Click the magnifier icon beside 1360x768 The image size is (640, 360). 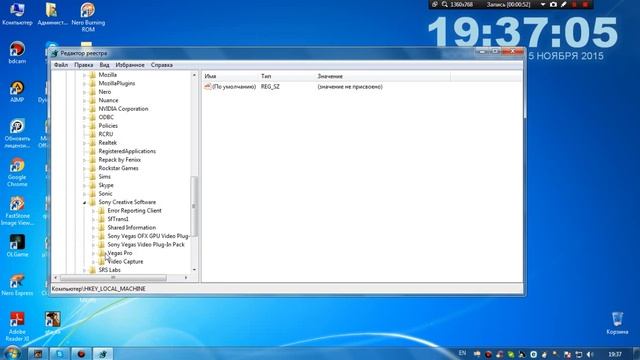pyautogui.click(x=444, y=4)
